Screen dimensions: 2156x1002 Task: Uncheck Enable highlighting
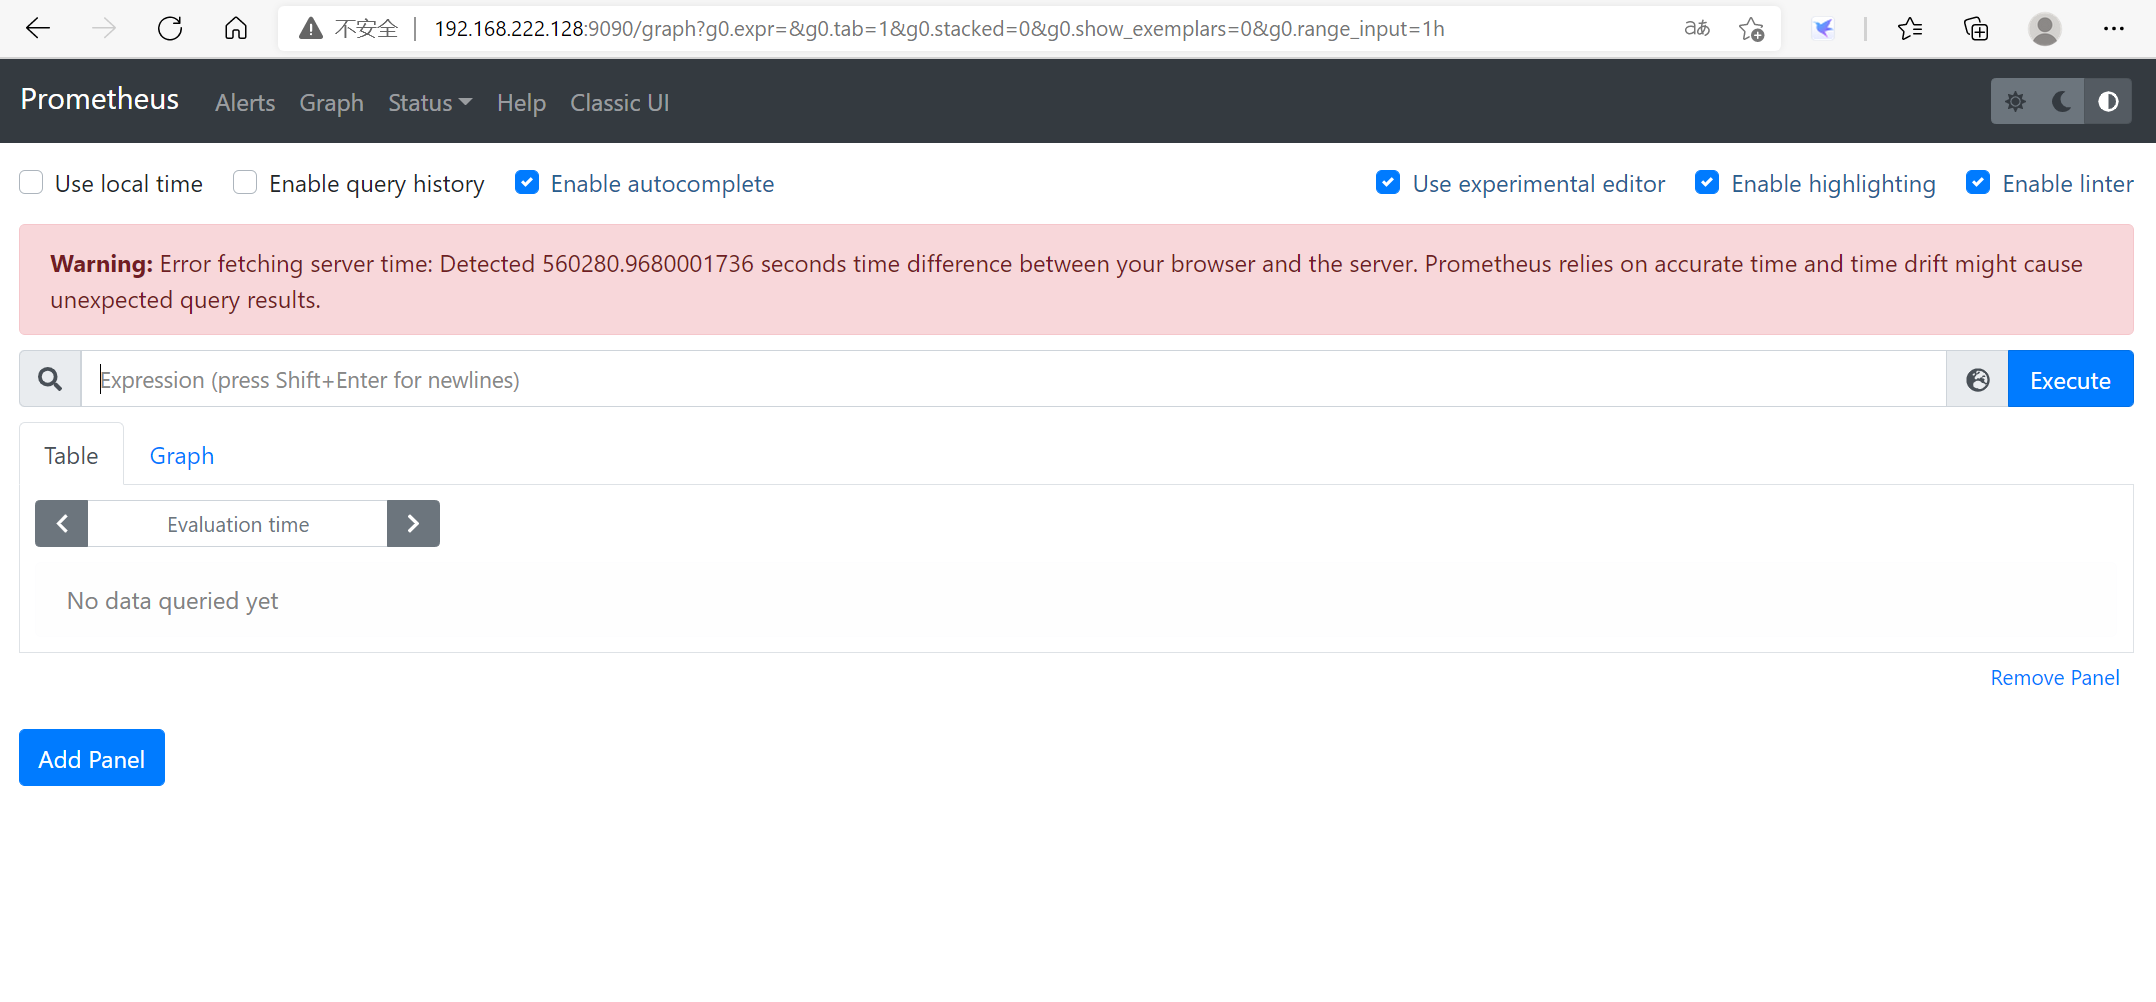click(1707, 182)
